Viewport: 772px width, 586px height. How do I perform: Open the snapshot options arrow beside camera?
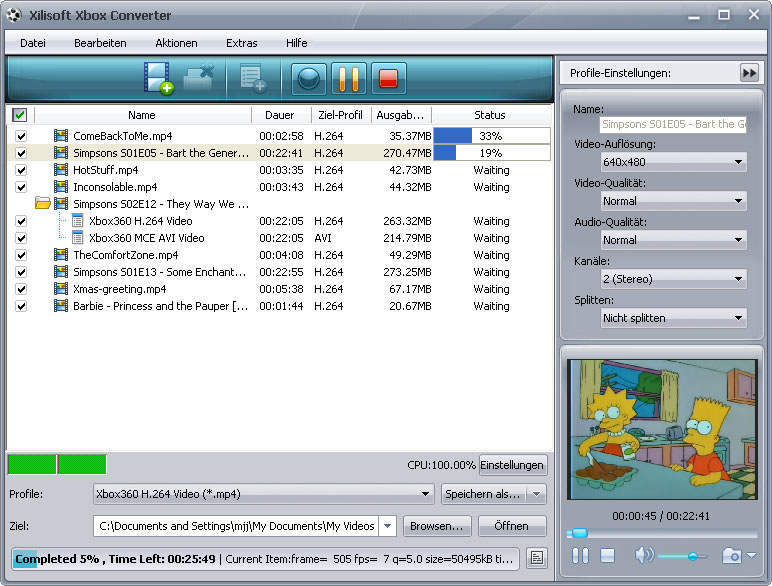click(751, 555)
